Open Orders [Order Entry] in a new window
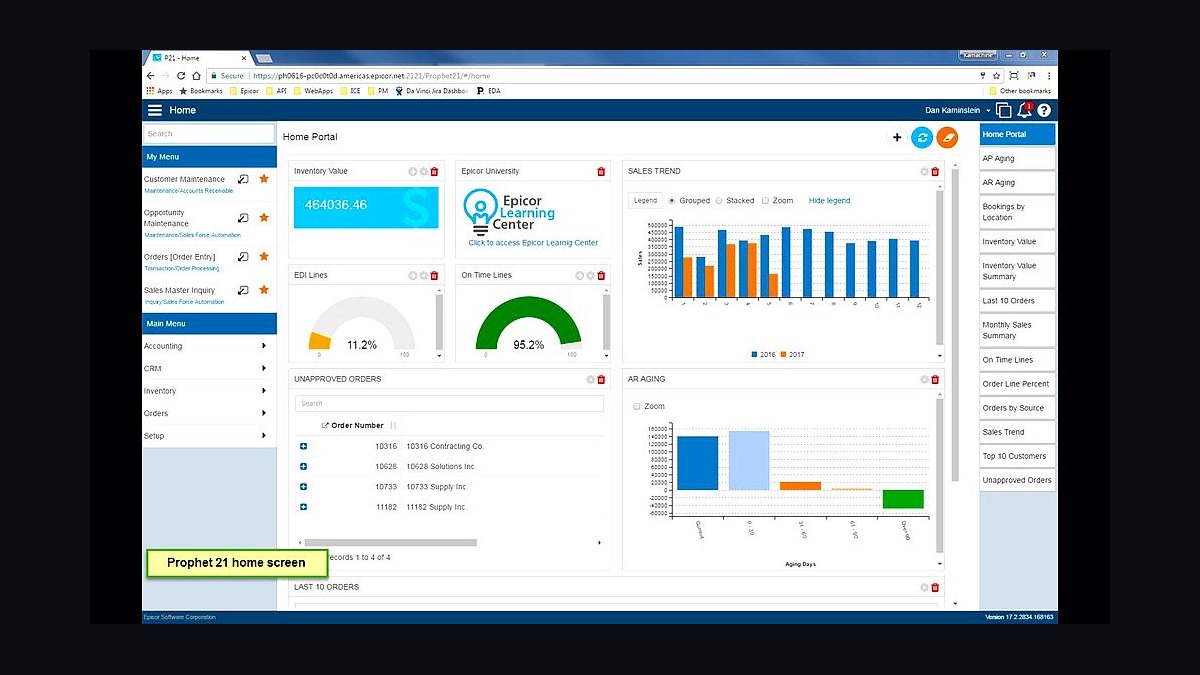This screenshot has height=675, width=1200. (243, 257)
